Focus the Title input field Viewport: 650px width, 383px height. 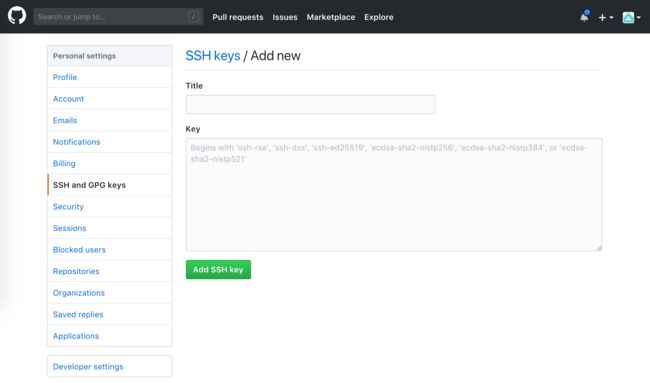310,104
